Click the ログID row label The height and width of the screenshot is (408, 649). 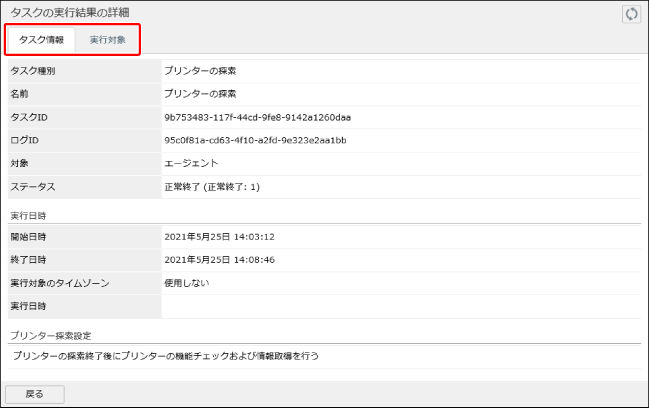24,140
